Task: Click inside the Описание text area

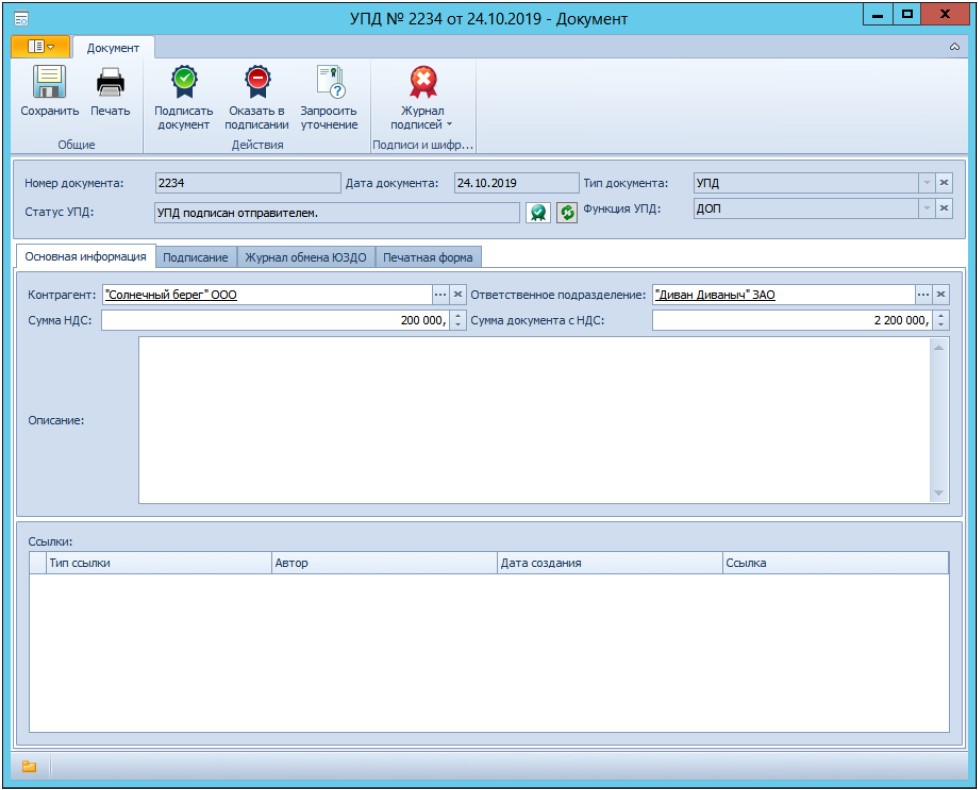Action: pyautogui.click(x=534, y=420)
